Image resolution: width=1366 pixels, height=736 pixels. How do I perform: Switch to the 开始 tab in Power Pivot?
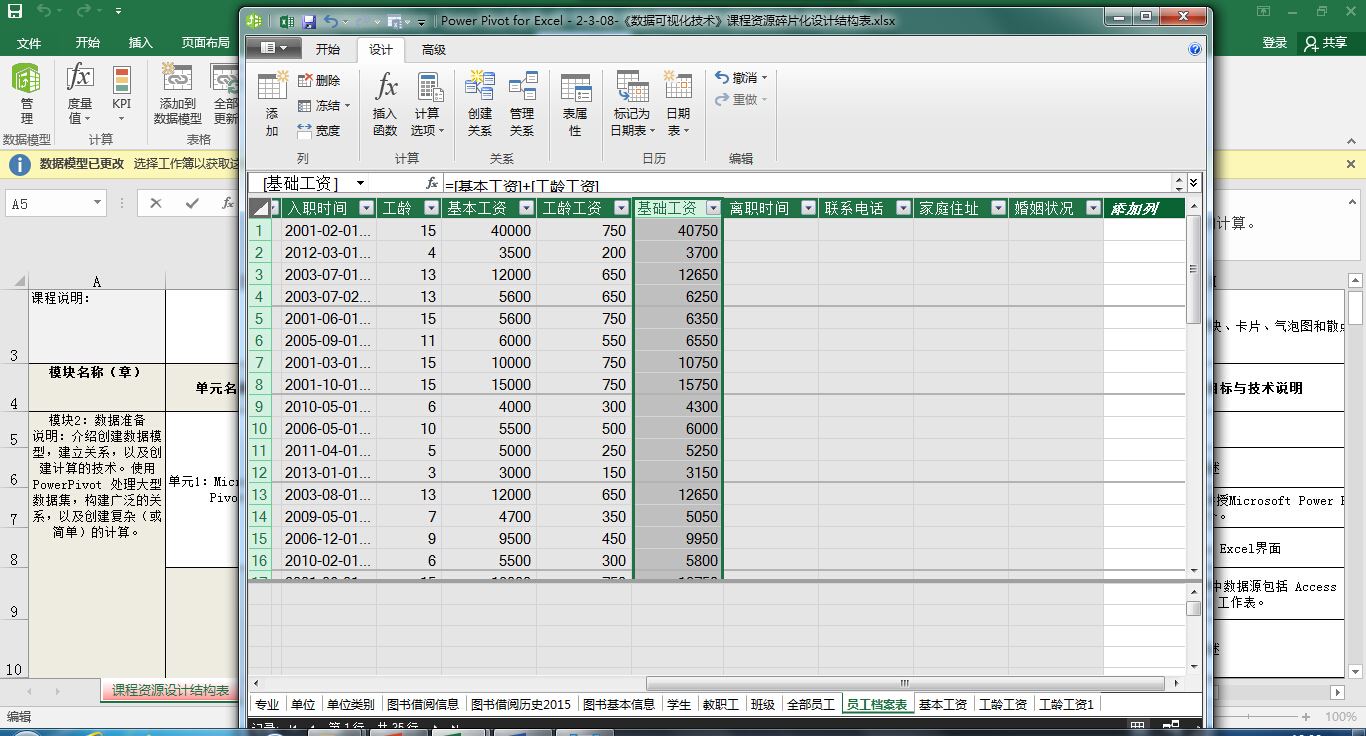point(328,49)
